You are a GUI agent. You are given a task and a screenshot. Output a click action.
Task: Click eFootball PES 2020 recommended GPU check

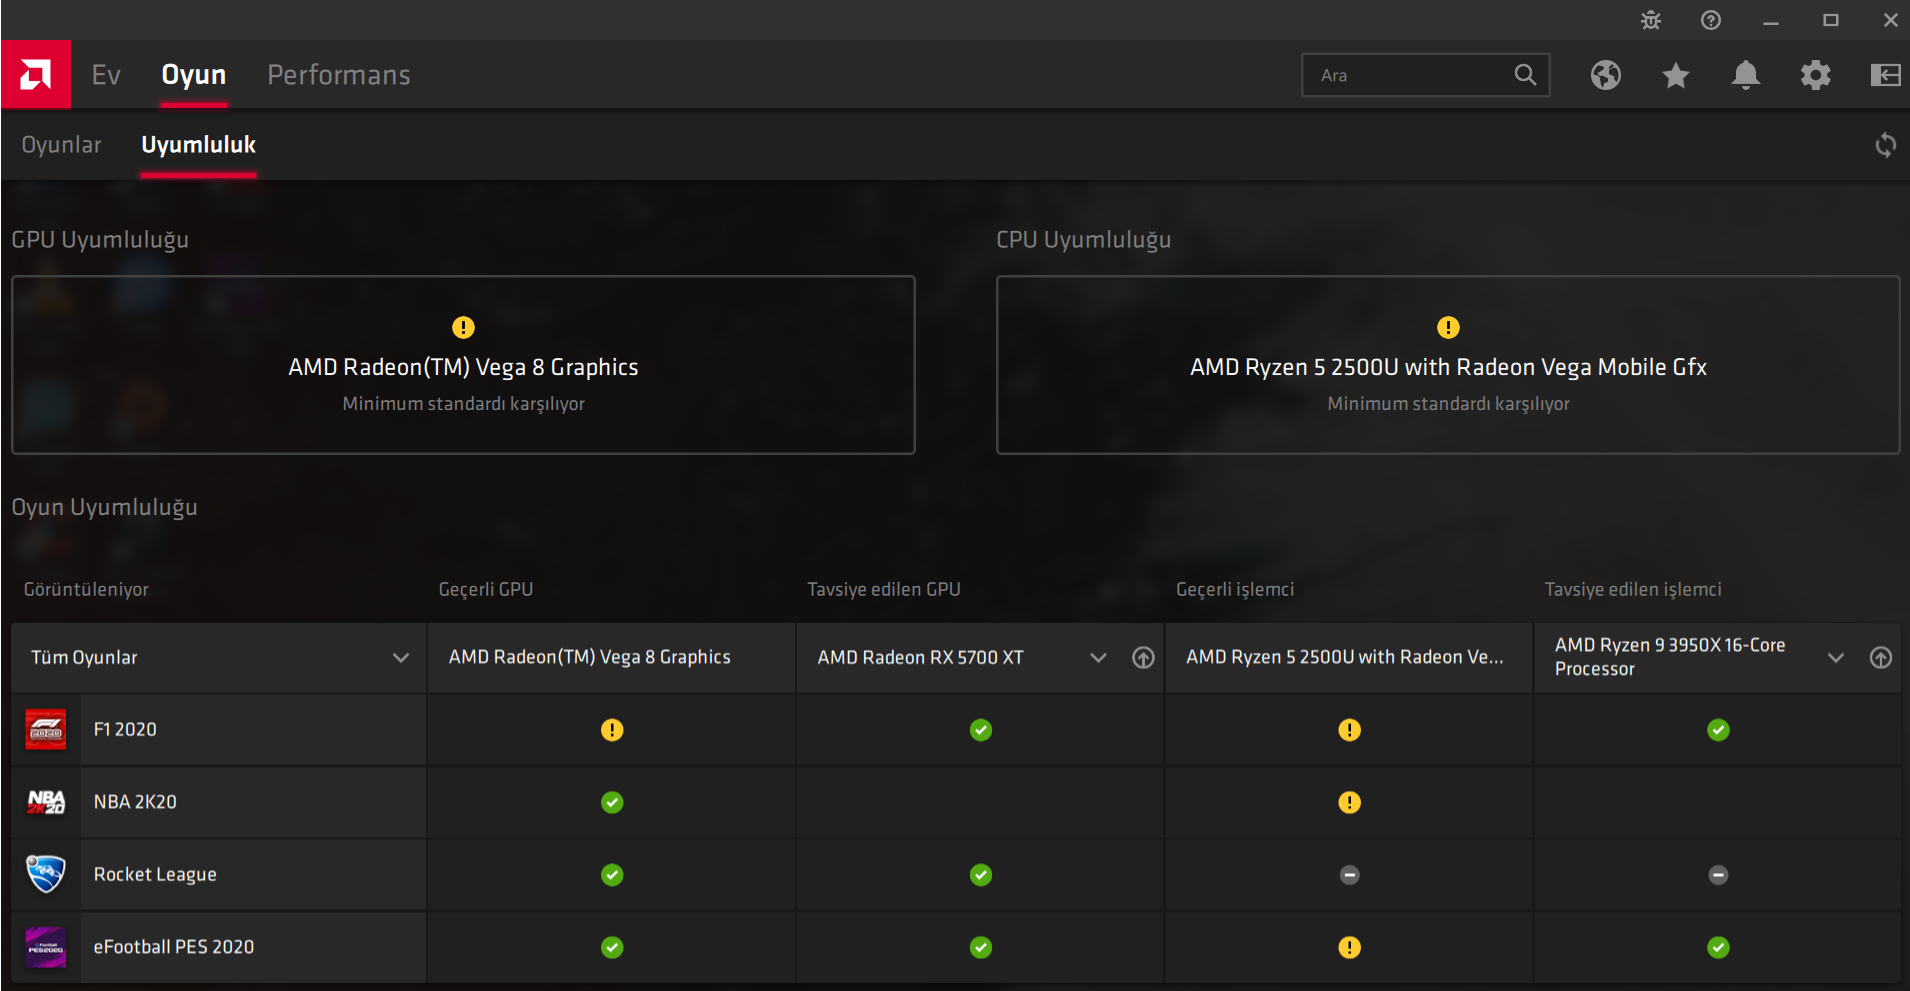981,947
